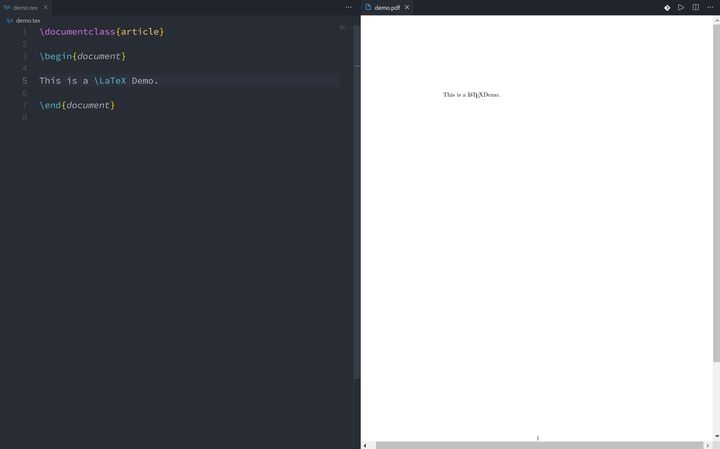Open left editor group's more actions menu

349,7
